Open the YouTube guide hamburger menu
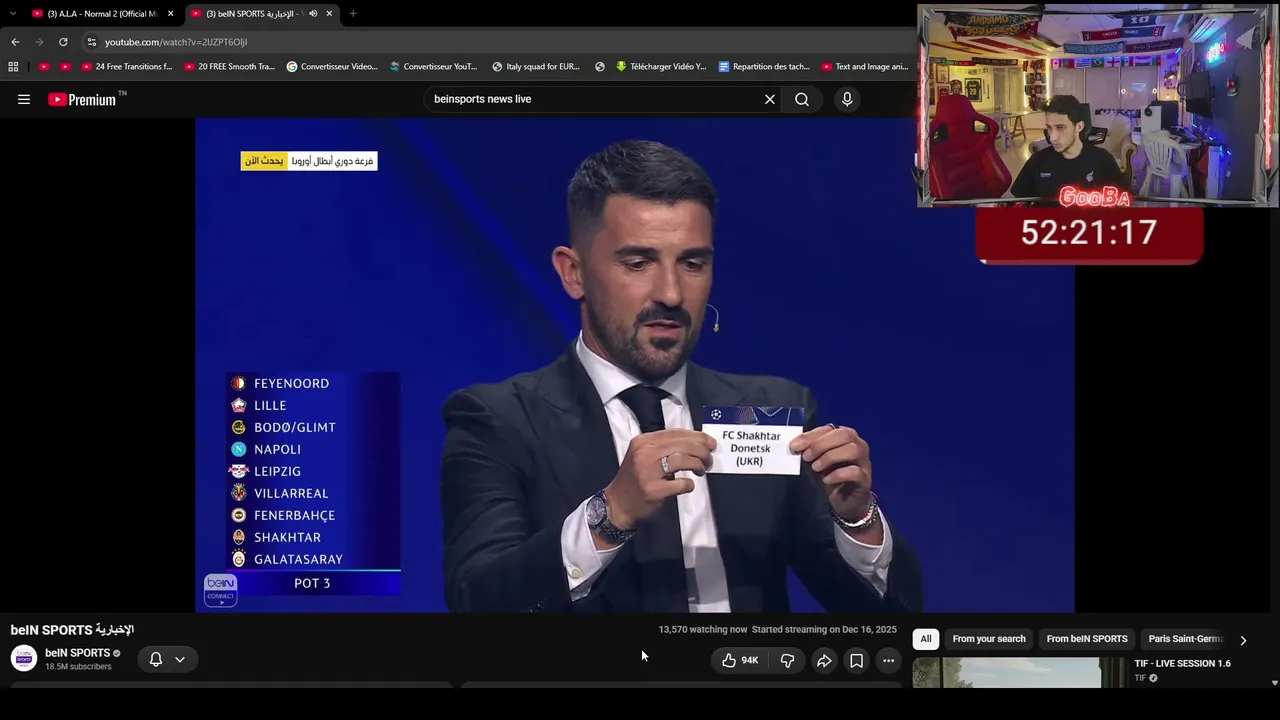1280x720 pixels. click(24, 99)
